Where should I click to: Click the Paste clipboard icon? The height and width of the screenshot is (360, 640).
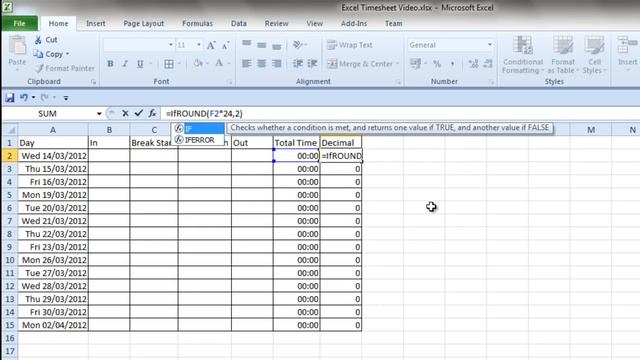[x=17, y=46]
